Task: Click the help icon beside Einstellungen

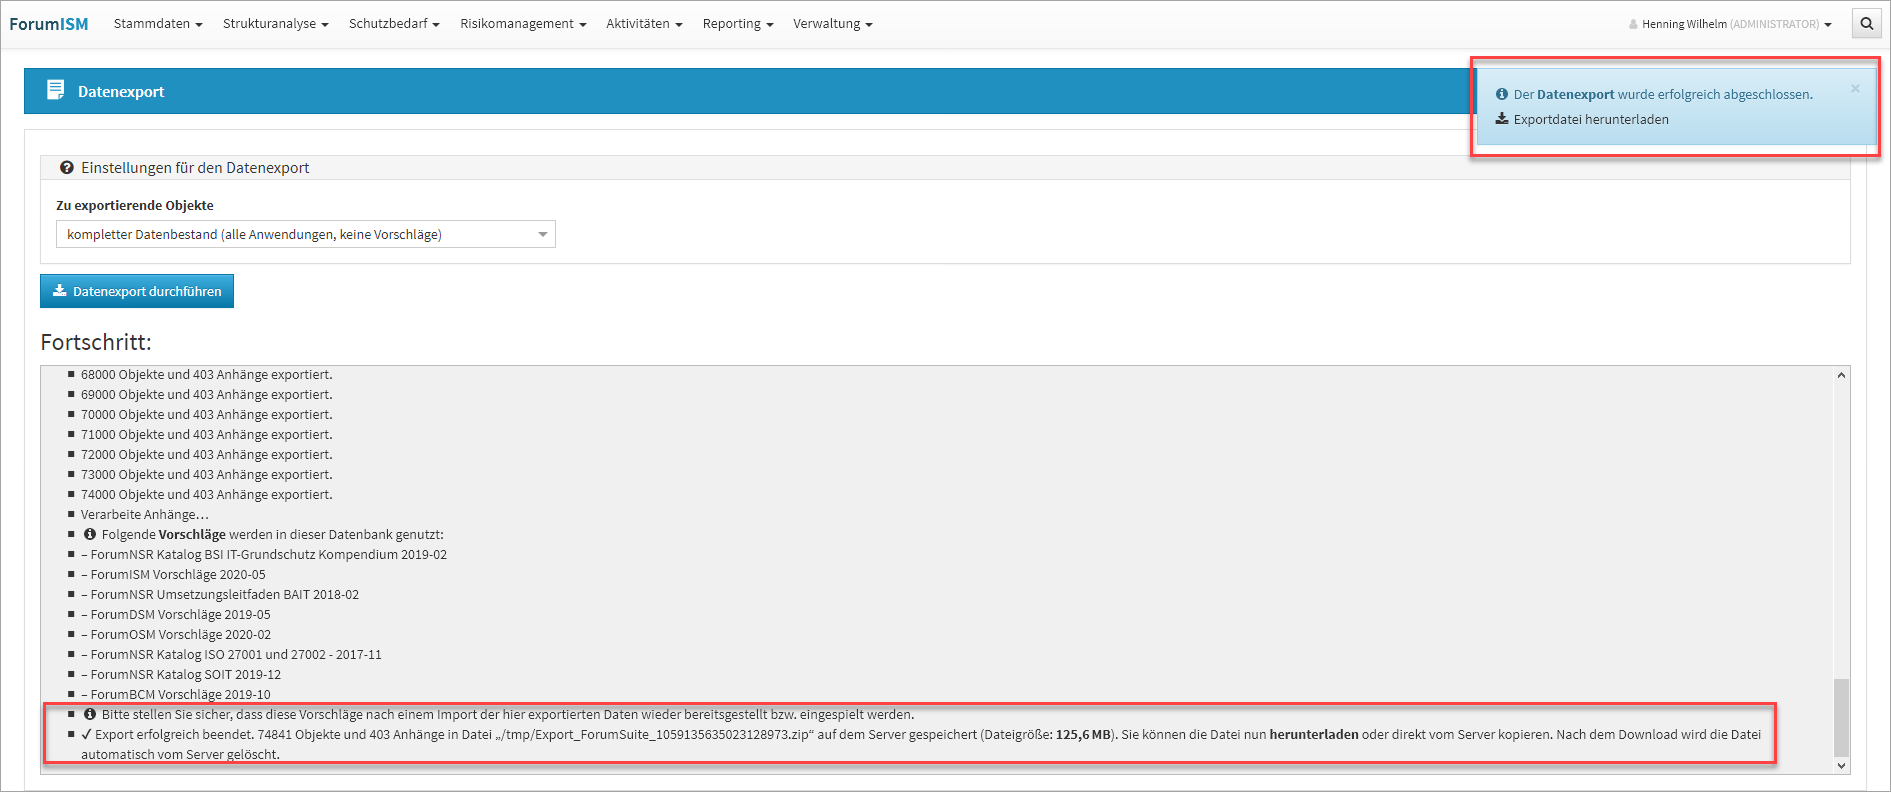Action: 67,168
